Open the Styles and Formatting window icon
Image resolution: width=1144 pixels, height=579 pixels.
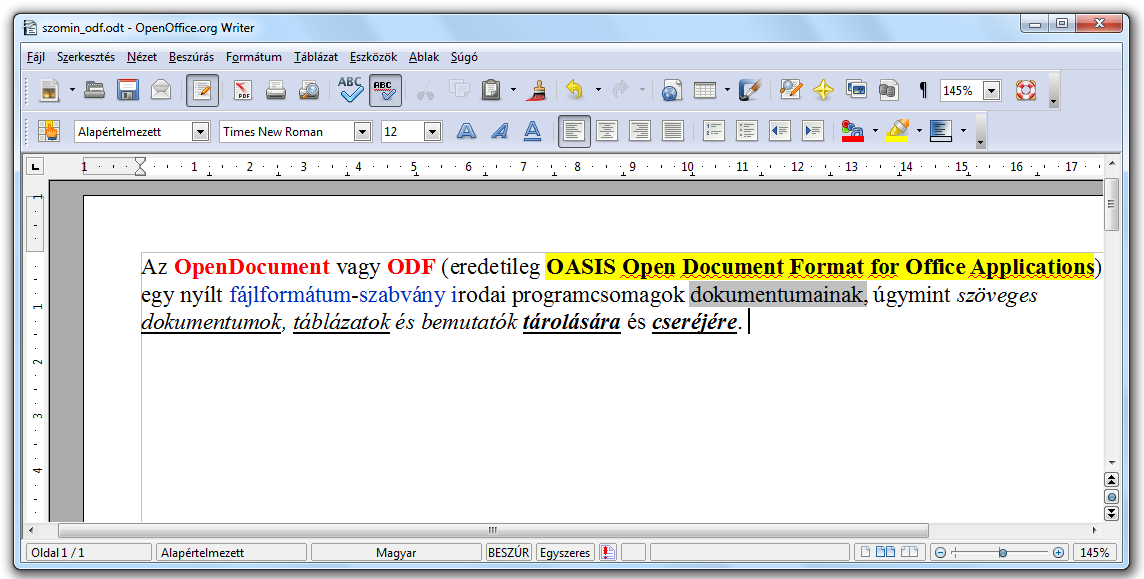pos(49,131)
